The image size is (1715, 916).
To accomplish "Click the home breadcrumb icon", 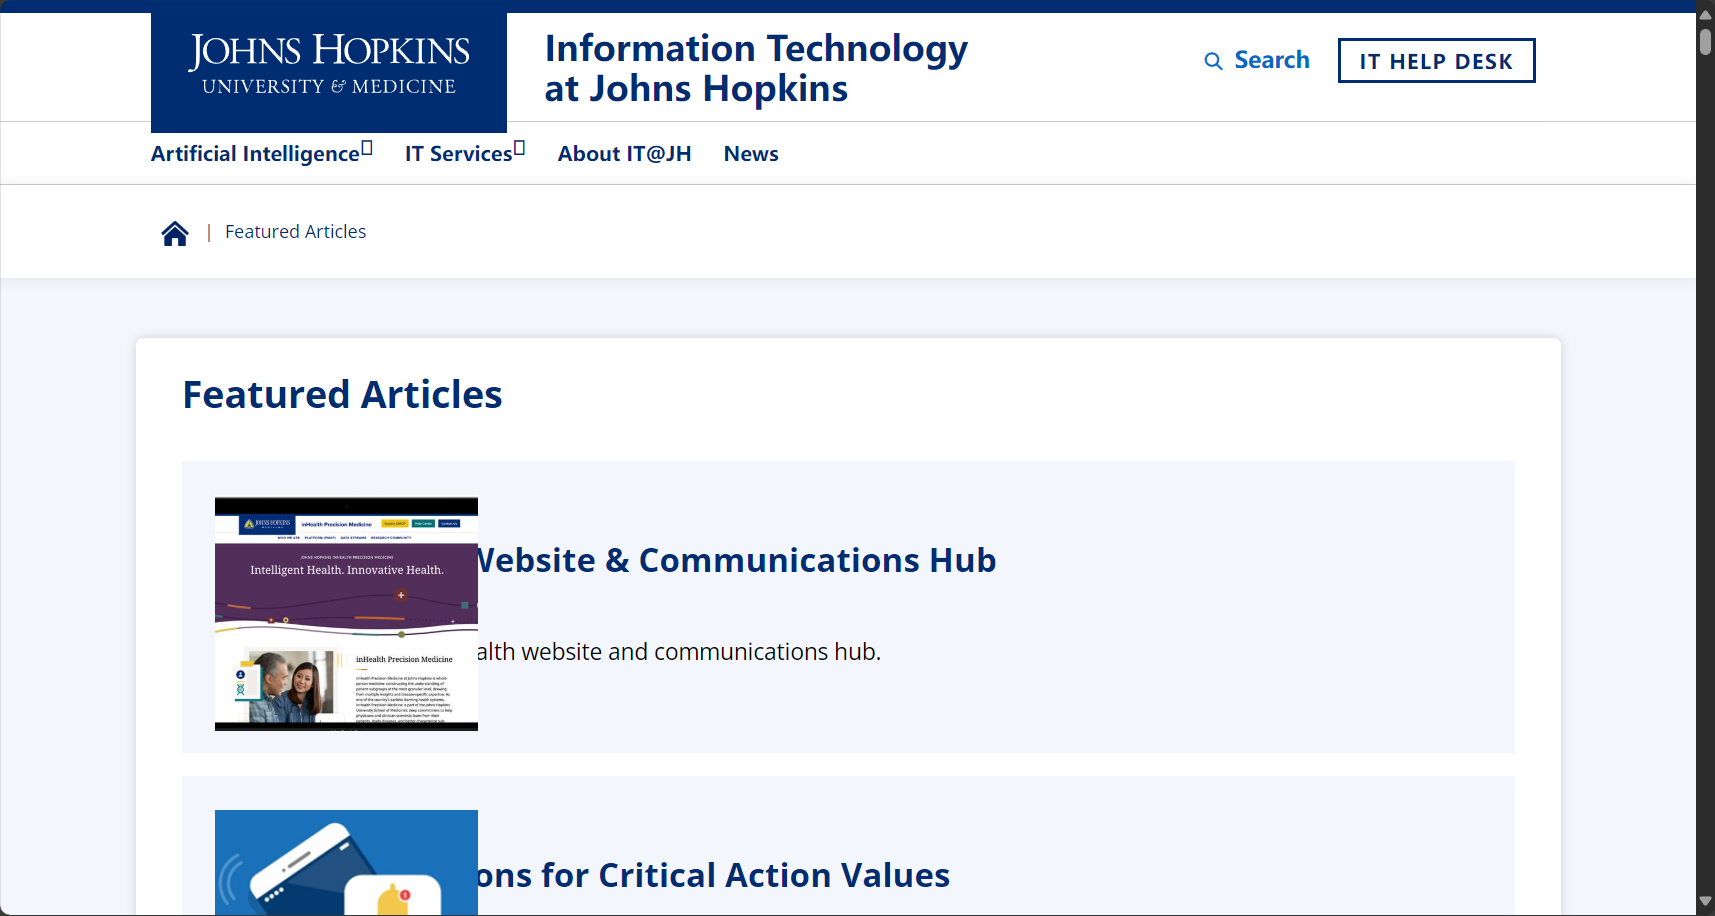I will coord(175,233).
